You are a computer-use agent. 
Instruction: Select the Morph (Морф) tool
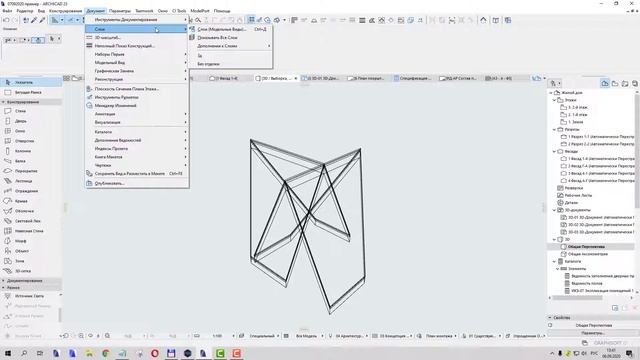tap(31, 241)
